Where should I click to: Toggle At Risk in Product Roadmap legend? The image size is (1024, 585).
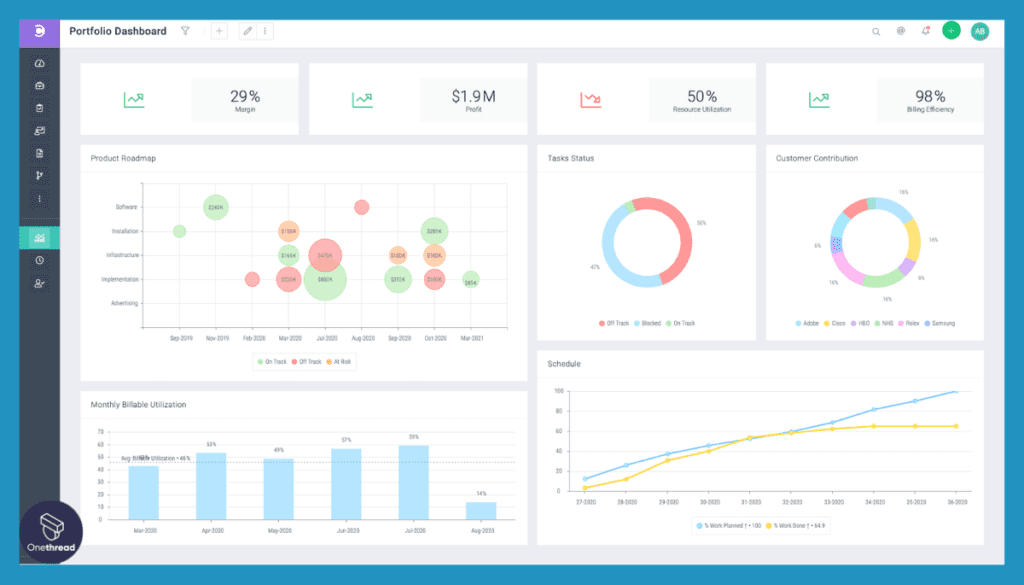[339, 362]
